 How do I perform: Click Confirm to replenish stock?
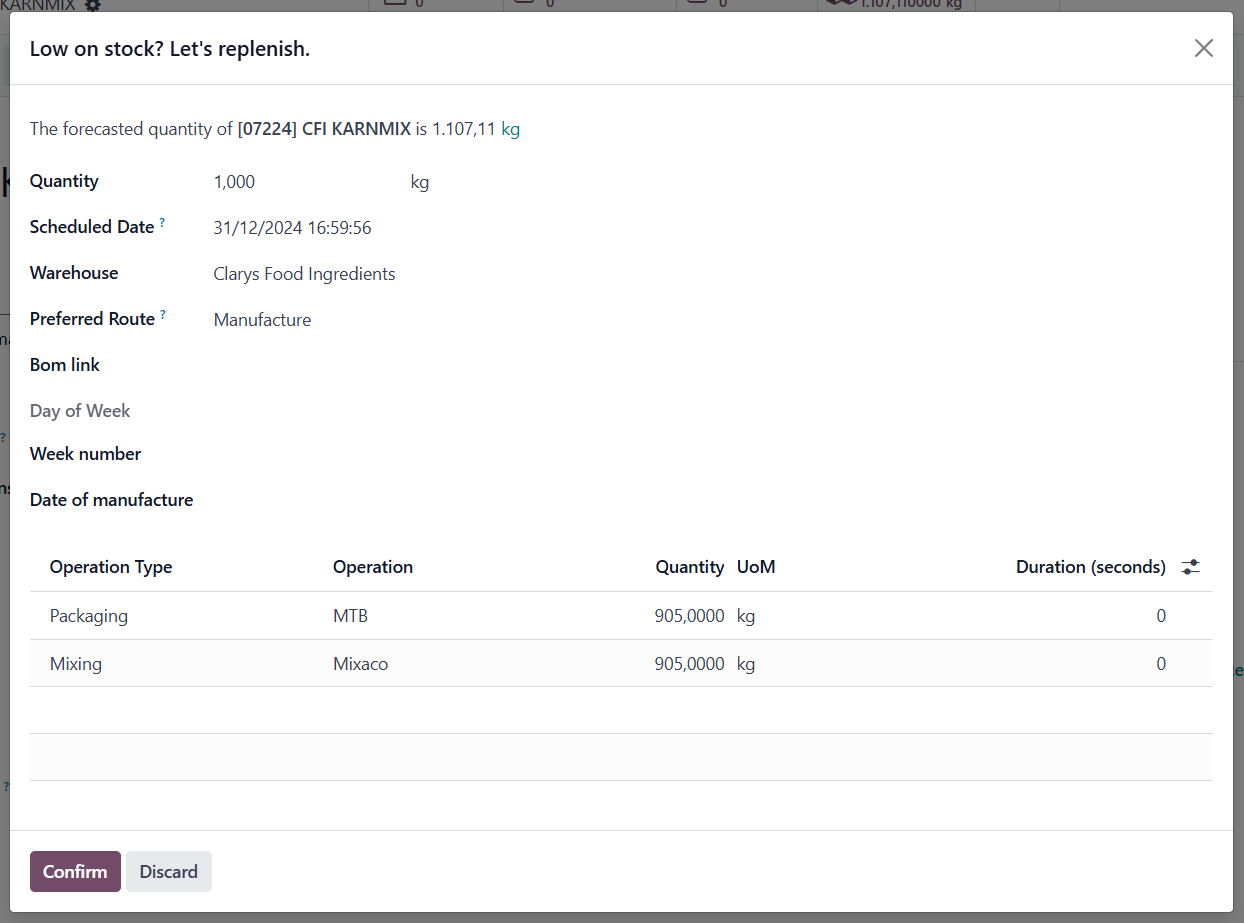[75, 871]
